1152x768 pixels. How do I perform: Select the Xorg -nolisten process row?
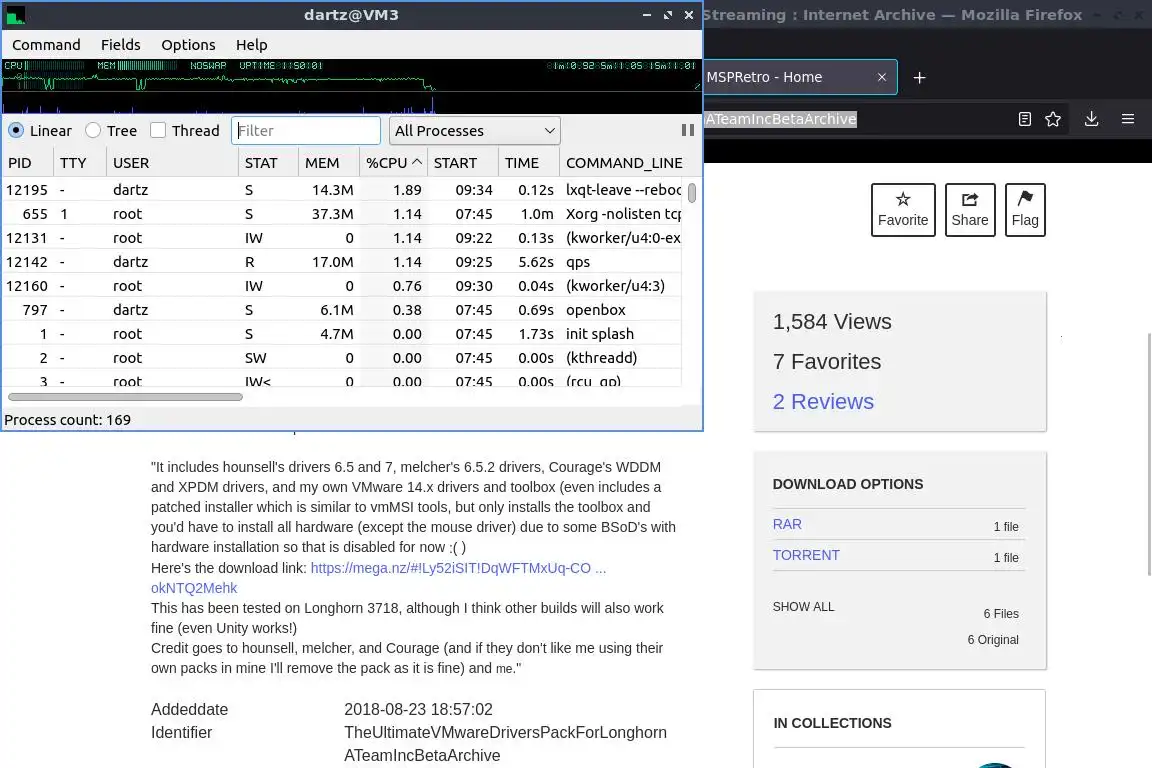tap(342, 214)
